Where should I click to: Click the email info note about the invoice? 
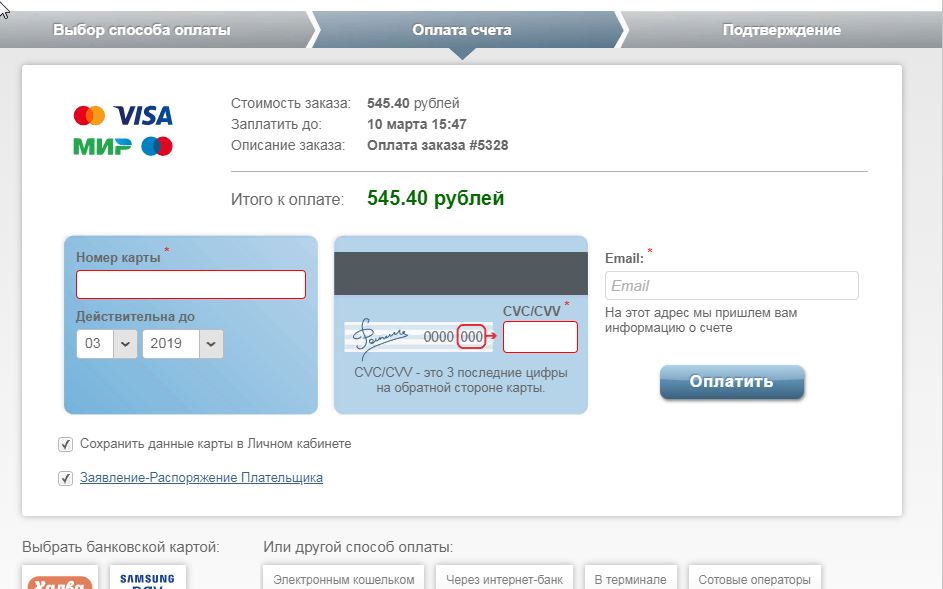pyautogui.click(x=701, y=321)
